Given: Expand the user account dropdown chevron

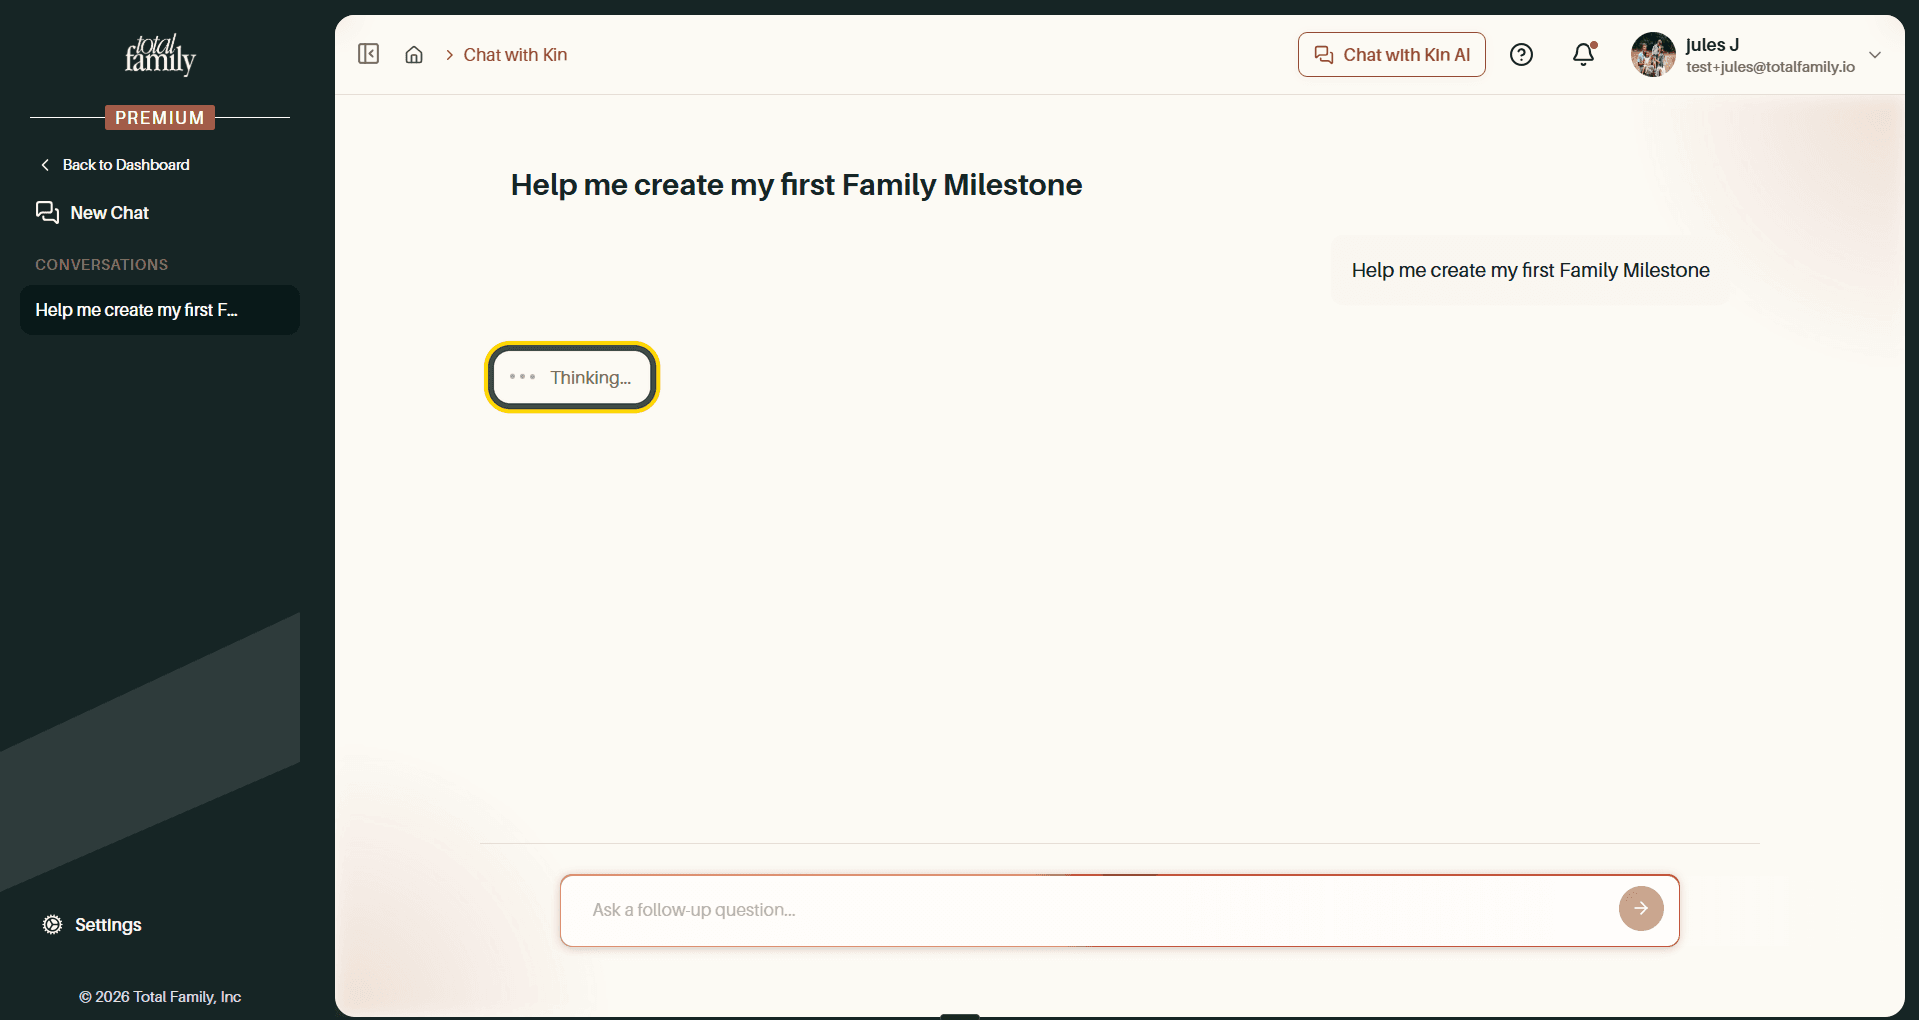Looking at the screenshot, I should (x=1875, y=55).
